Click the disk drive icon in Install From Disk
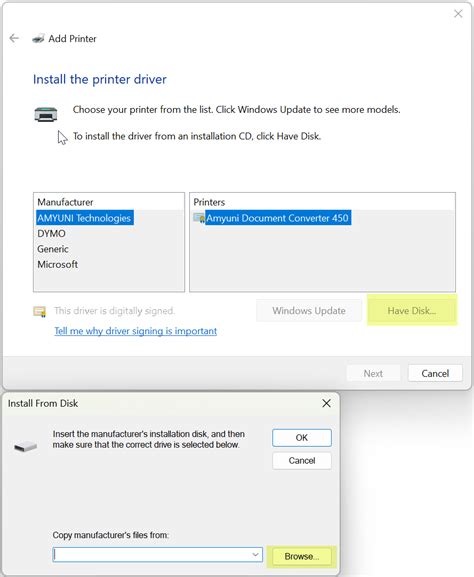Image resolution: width=474 pixels, height=577 pixels. (25, 446)
